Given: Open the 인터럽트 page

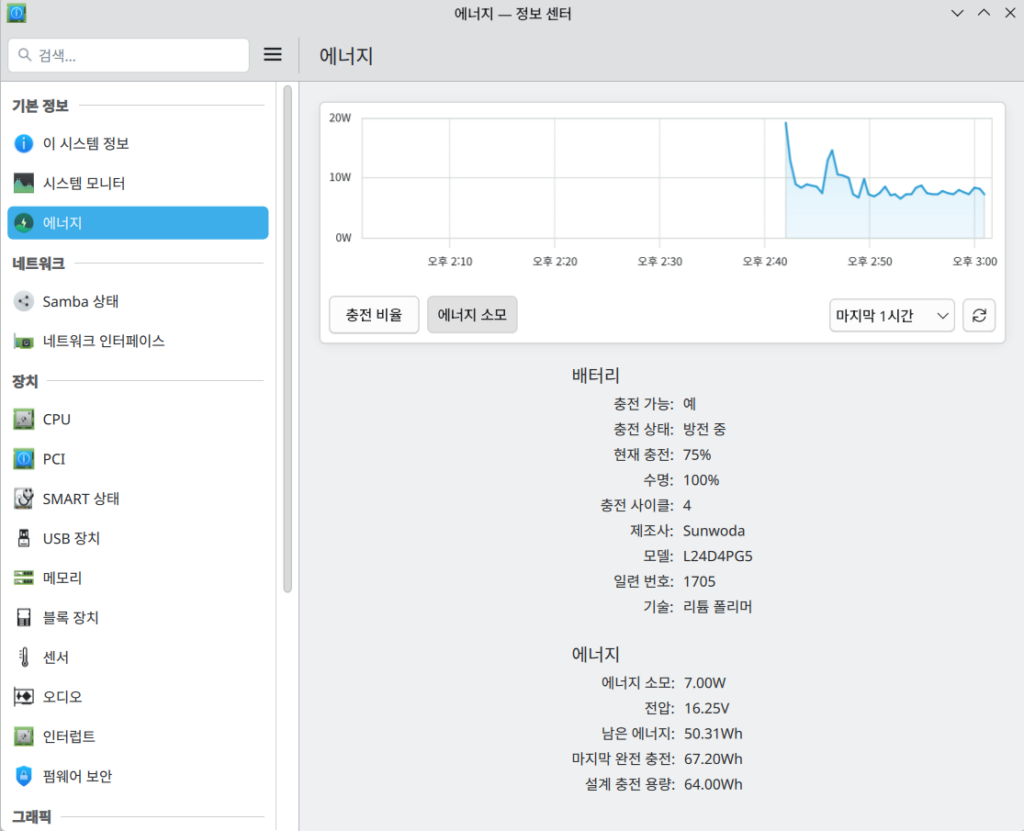Looking at the screenshot, I should (69, 737).
